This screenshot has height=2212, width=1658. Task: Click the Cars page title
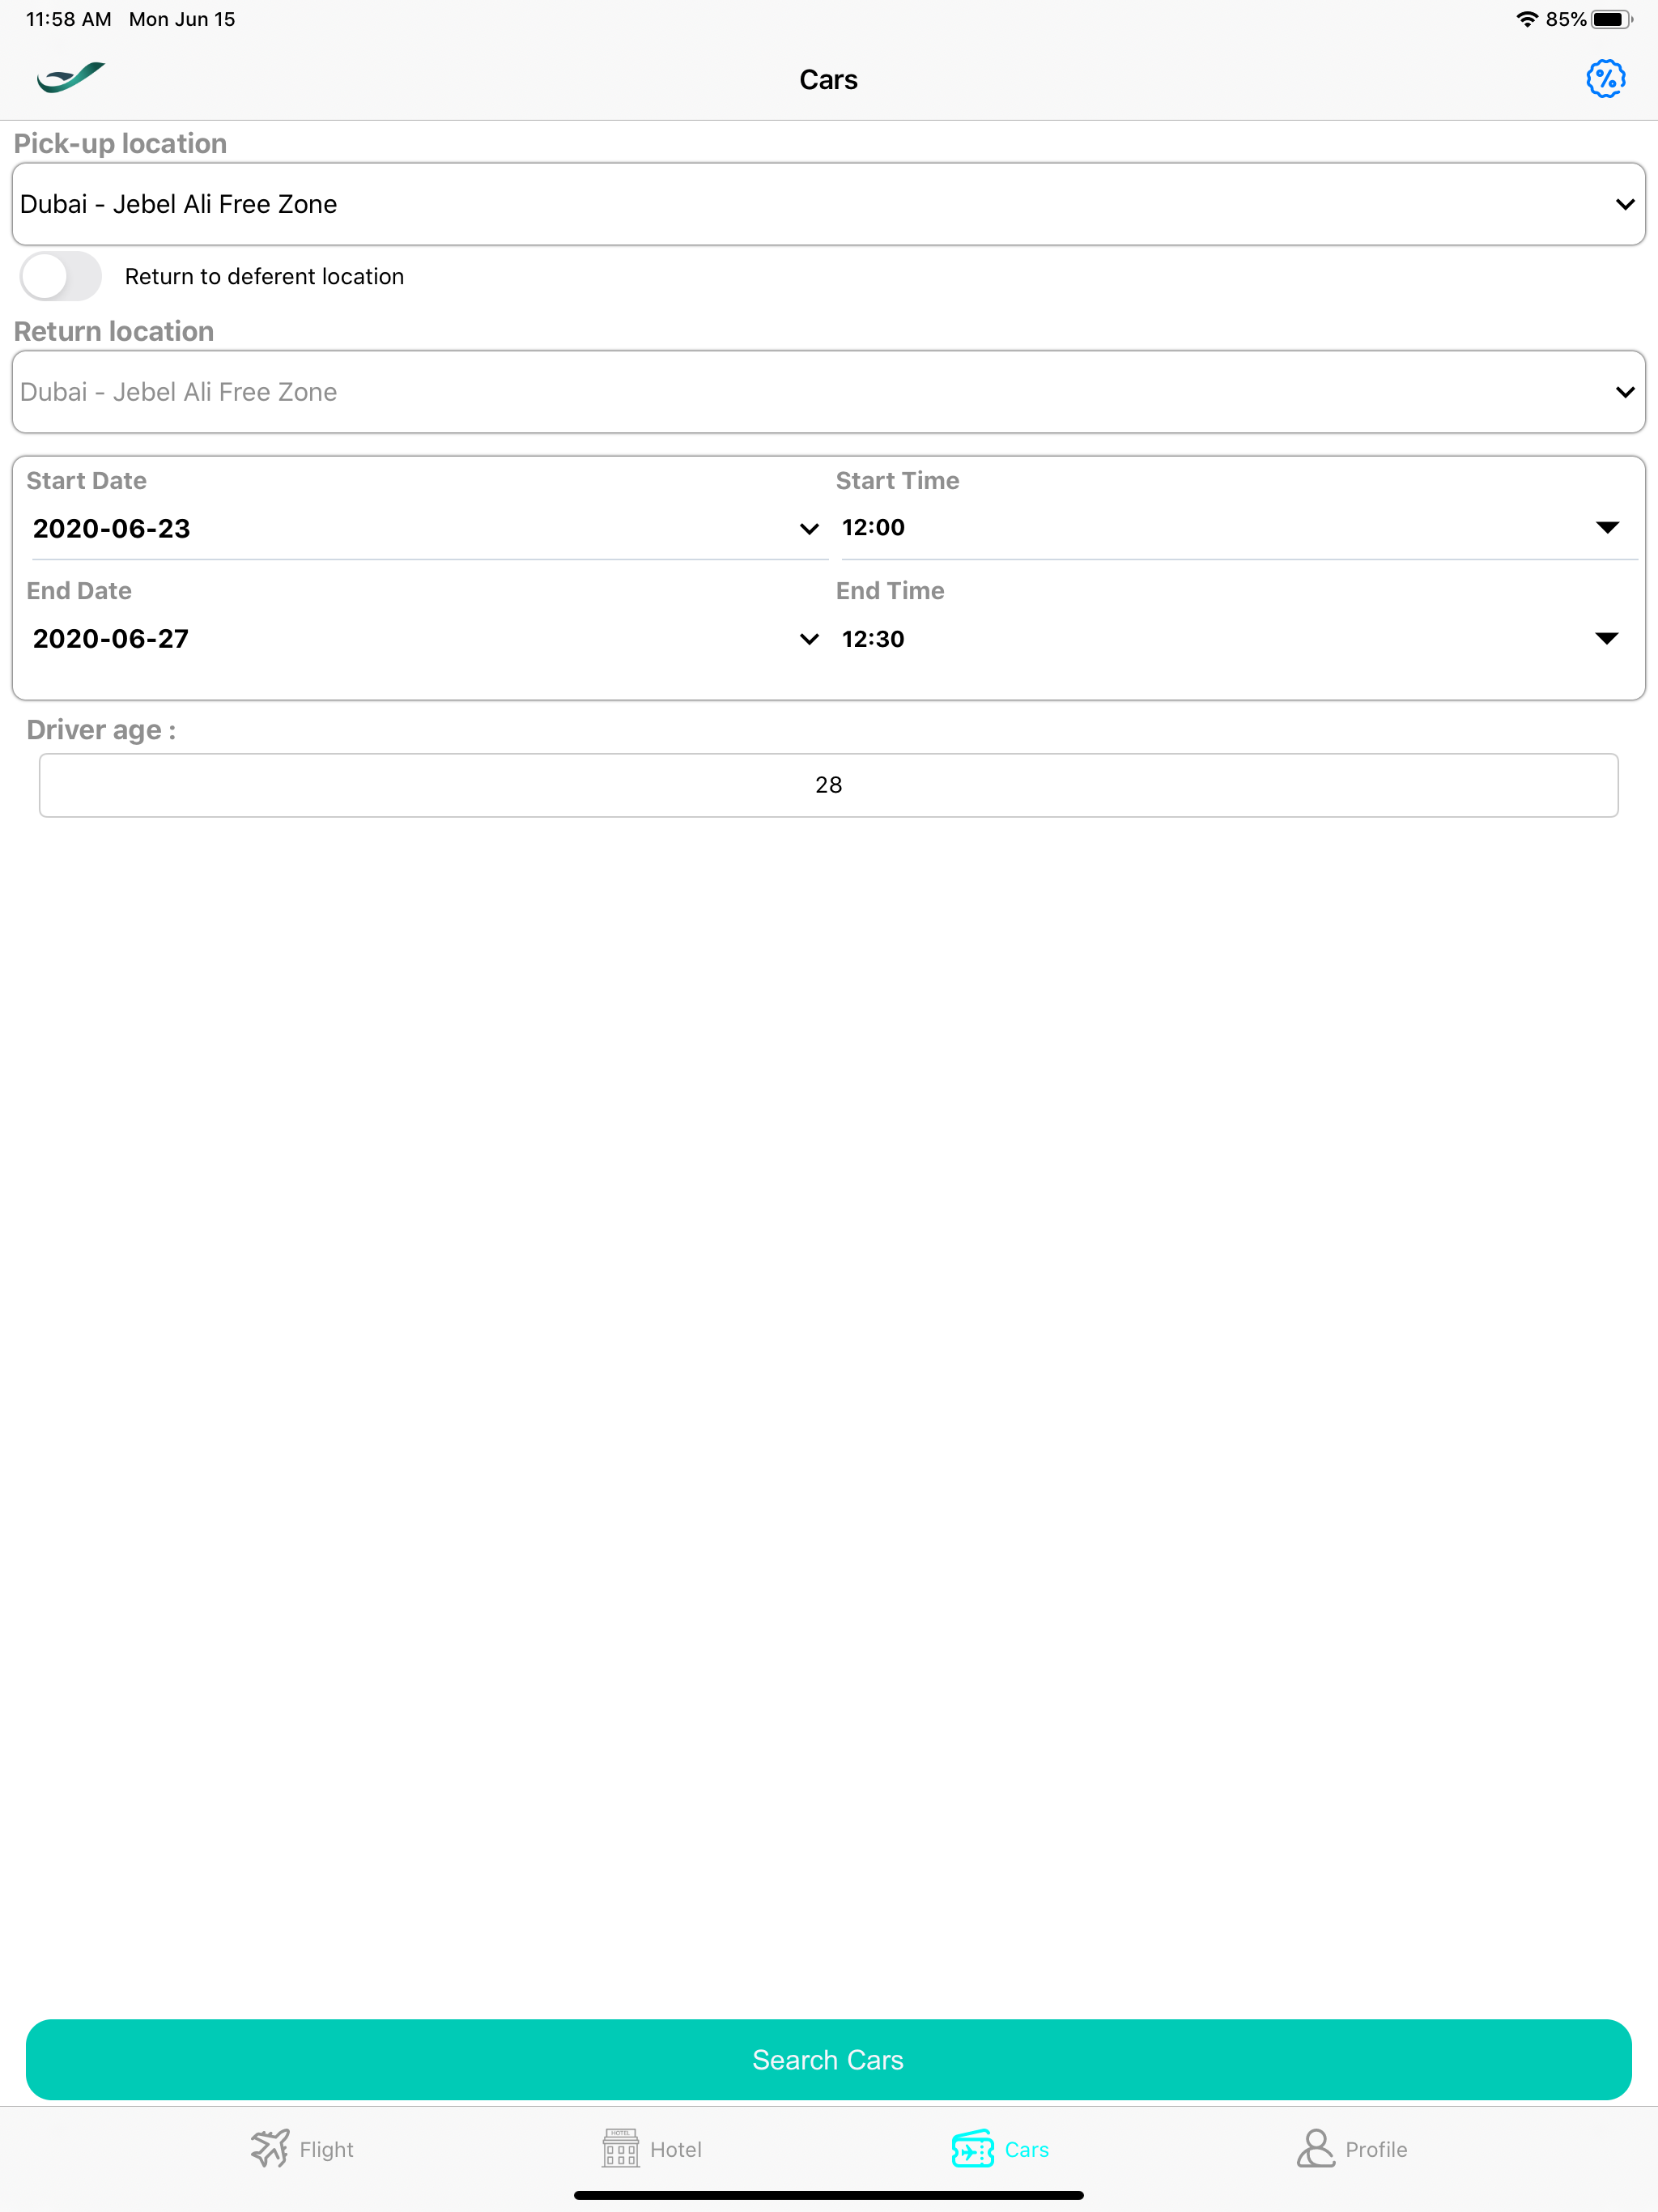click(828, 80)
